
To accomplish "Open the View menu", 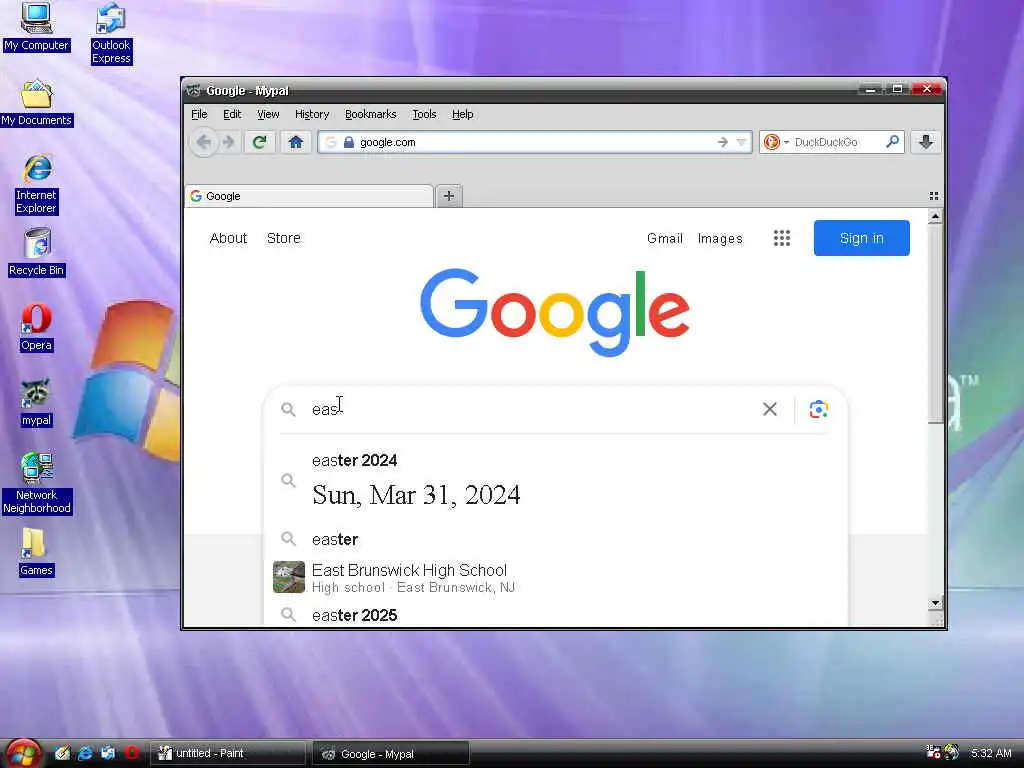I will pos(268,114).
